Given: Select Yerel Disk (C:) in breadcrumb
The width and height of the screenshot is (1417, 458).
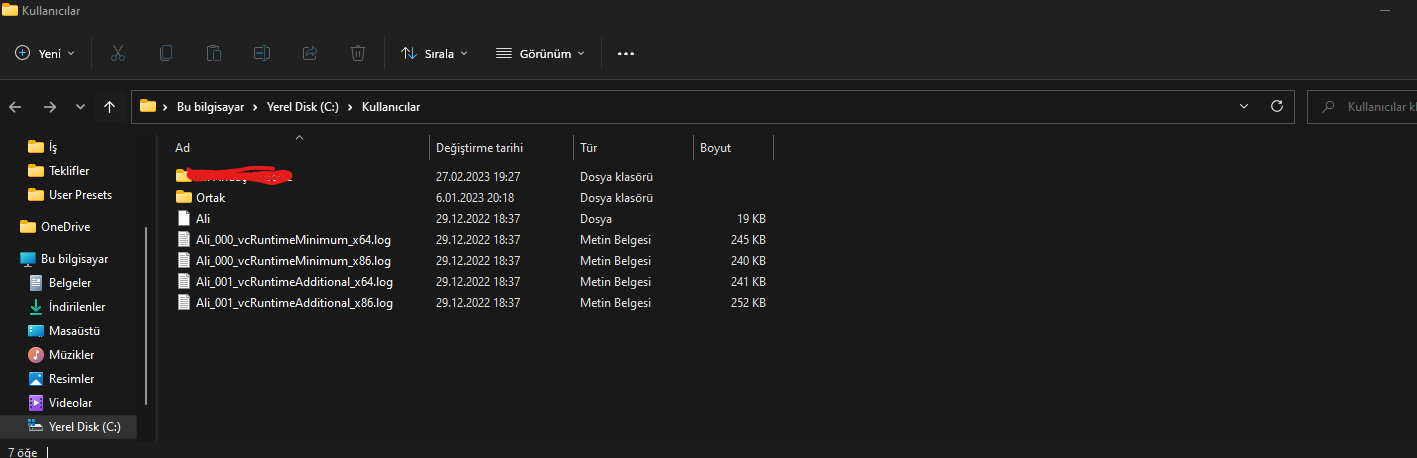Looking at the screenshot, I should 302,107.
